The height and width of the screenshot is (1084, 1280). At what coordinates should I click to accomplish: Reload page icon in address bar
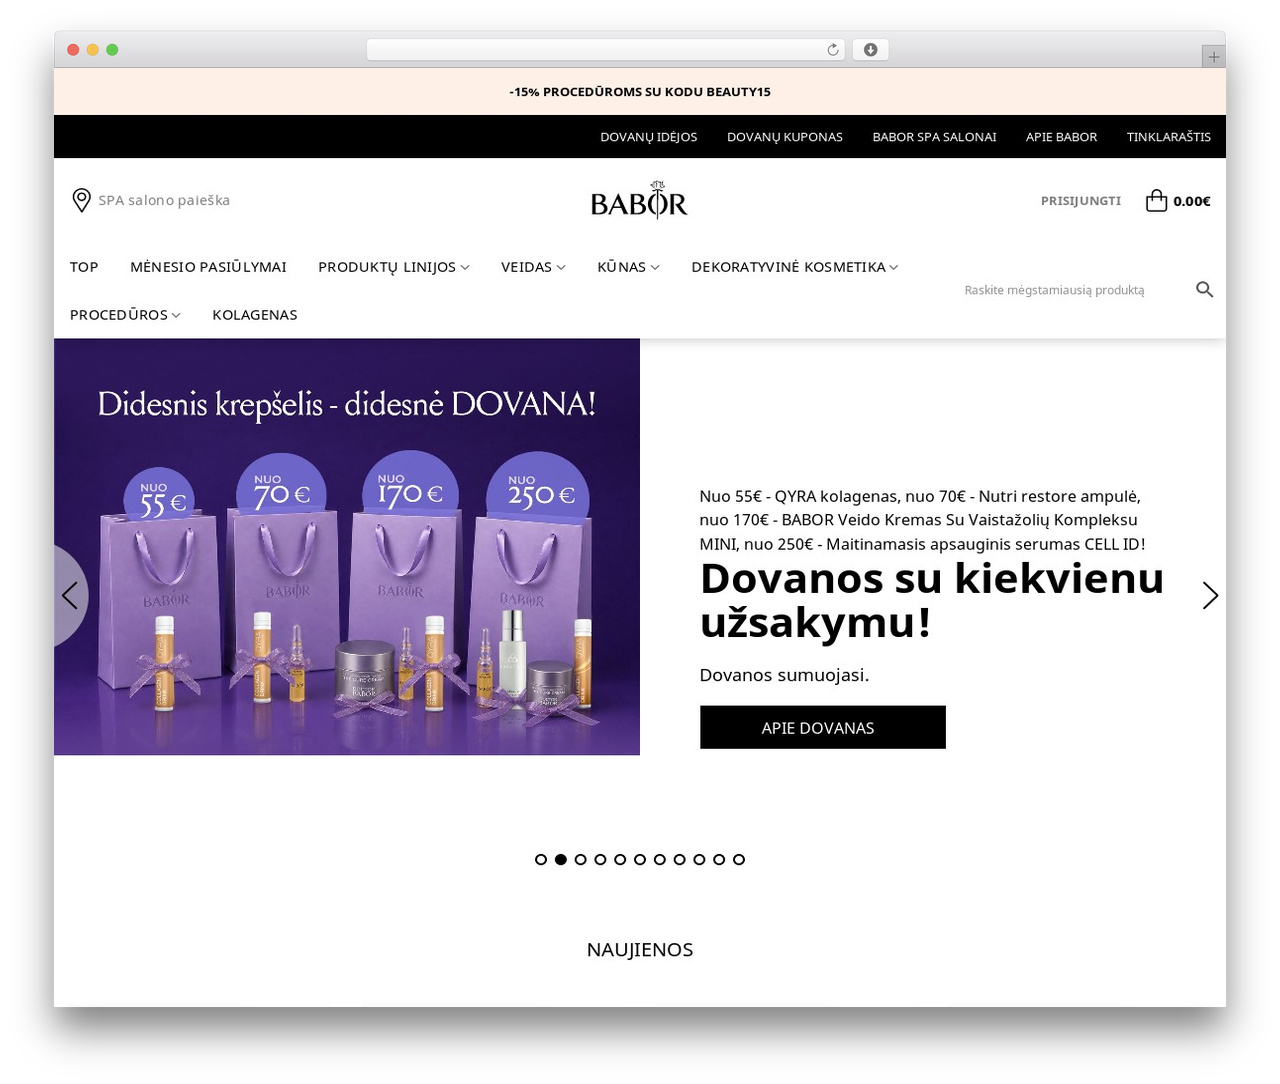(x=833, y=50)
